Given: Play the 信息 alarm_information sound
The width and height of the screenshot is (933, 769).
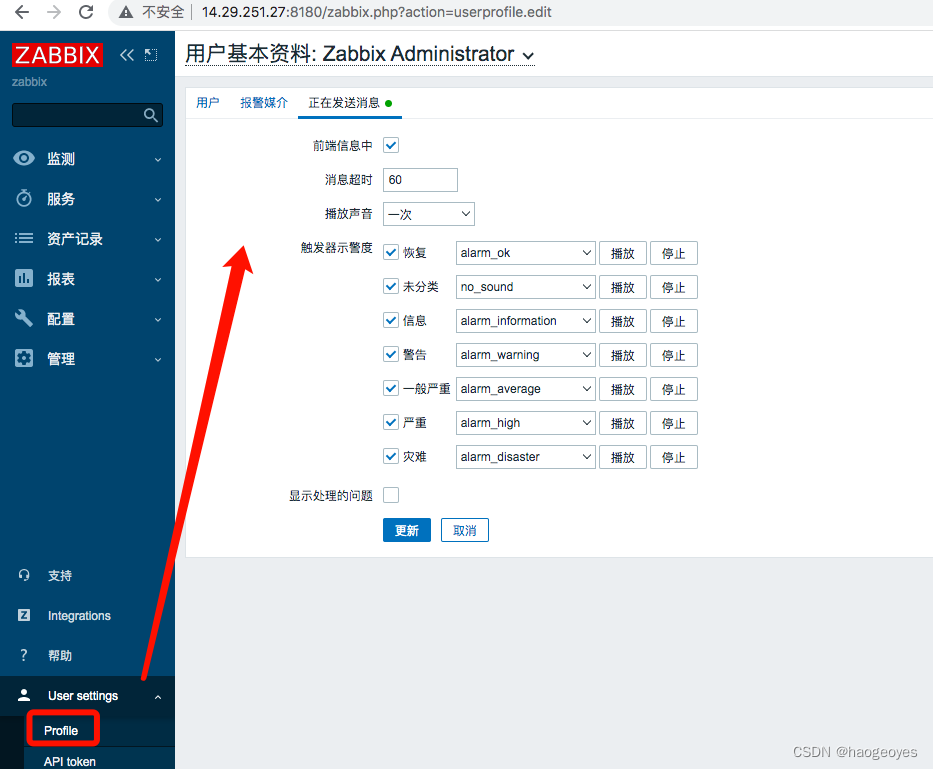Looking at the screenshot, I should click(x=622, y=321).
